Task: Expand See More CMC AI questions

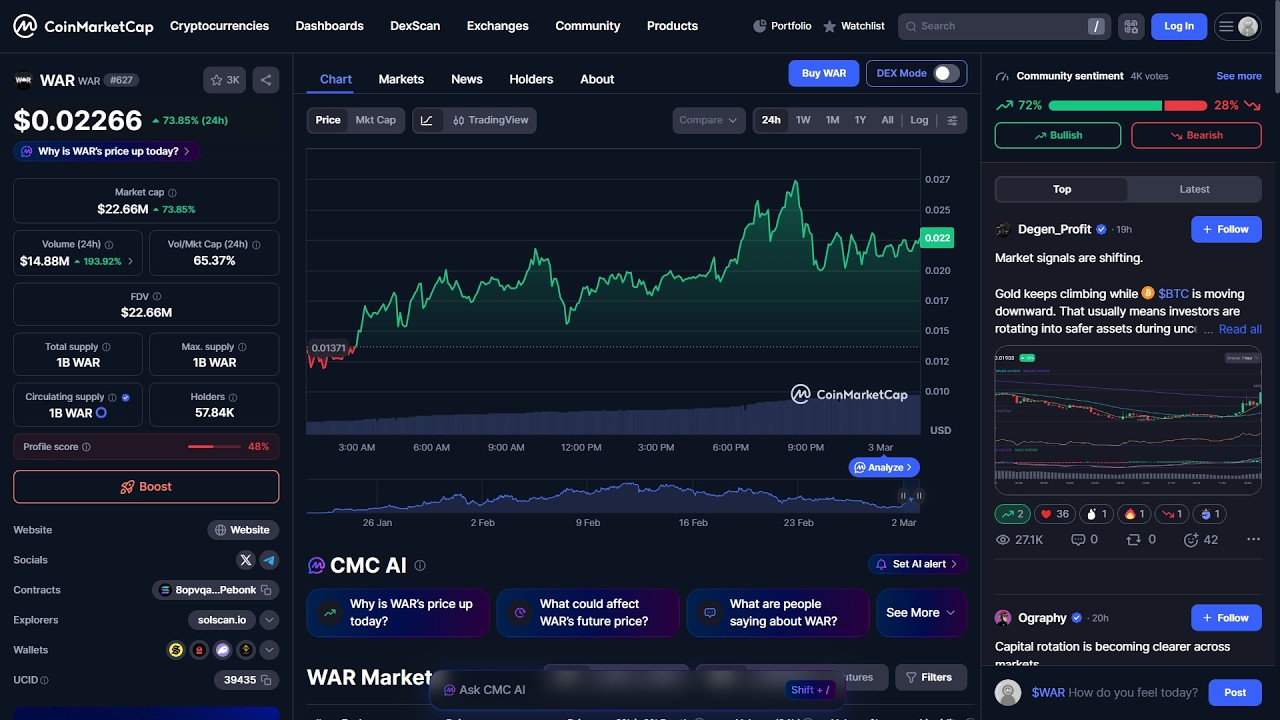Action: click(921, 613)
